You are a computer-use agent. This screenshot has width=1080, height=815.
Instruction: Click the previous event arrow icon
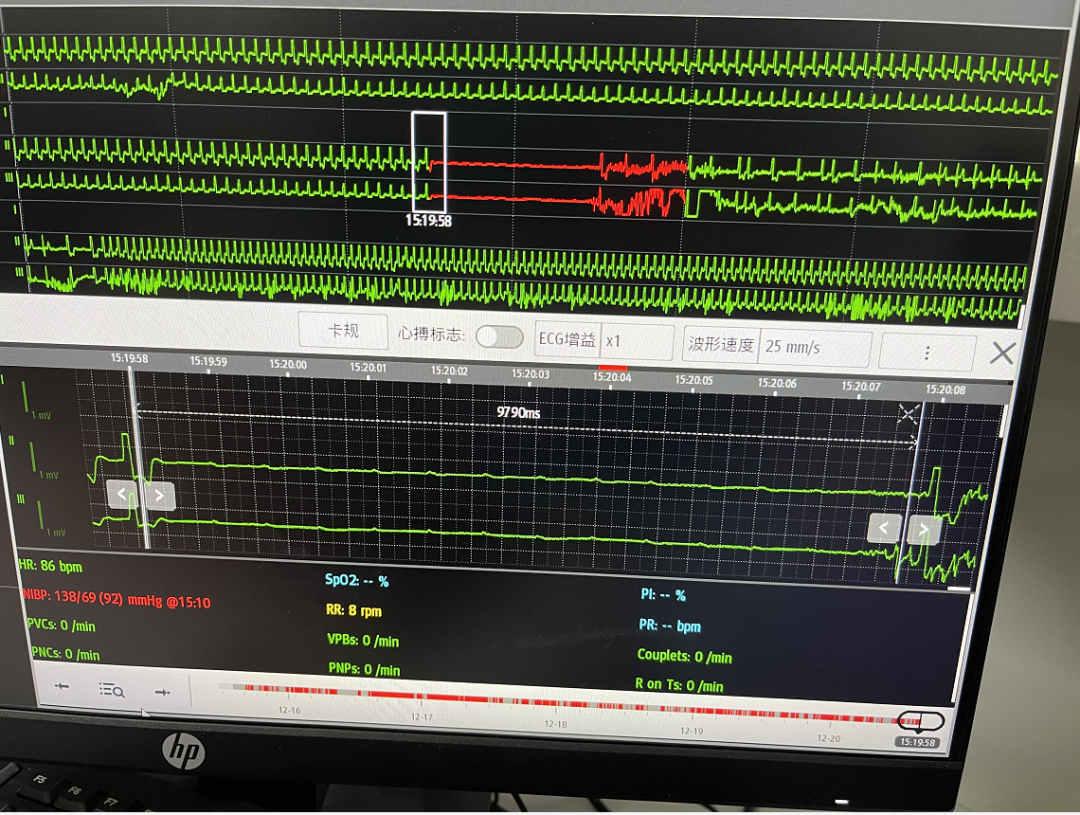(x=62, y=687)
